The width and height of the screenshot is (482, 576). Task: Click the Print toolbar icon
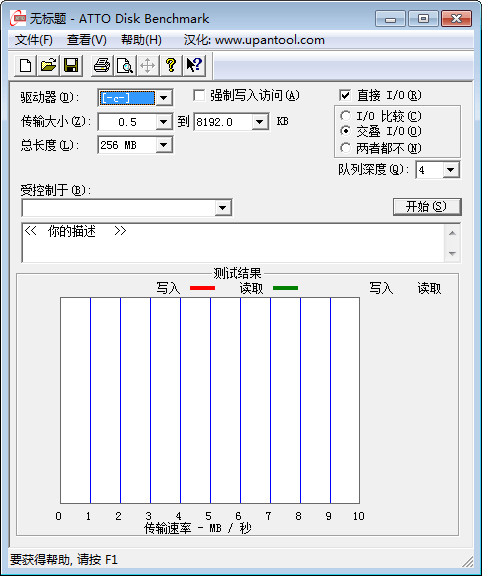coord(102,66)
